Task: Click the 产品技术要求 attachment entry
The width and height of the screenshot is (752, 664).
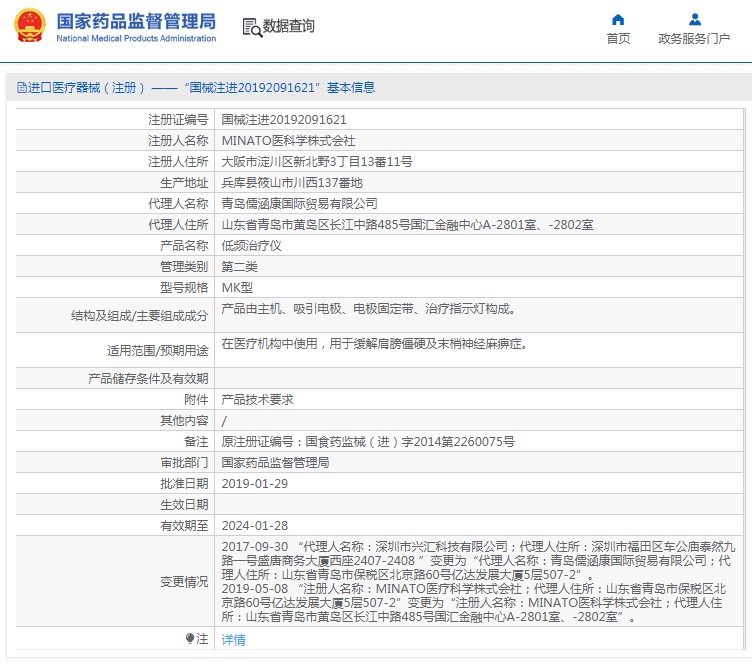Action: tap(257, 399)
